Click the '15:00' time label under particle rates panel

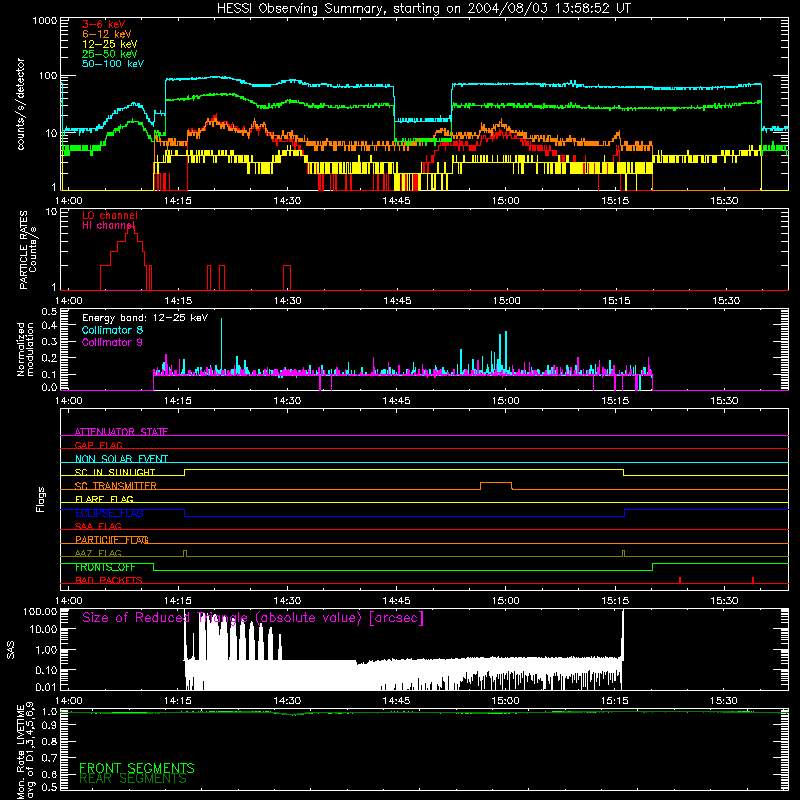(507, 301)
